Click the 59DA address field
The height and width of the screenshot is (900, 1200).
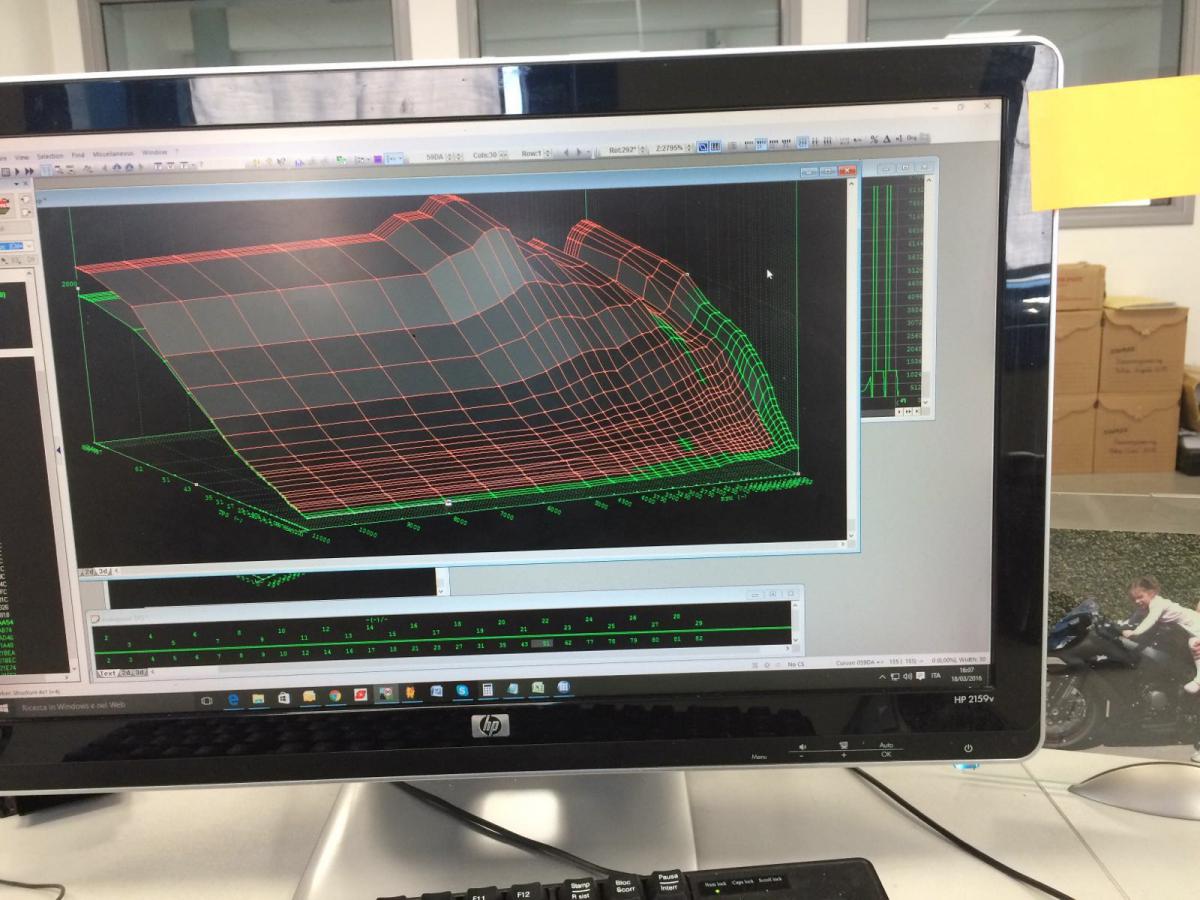(x=435, y=157)
